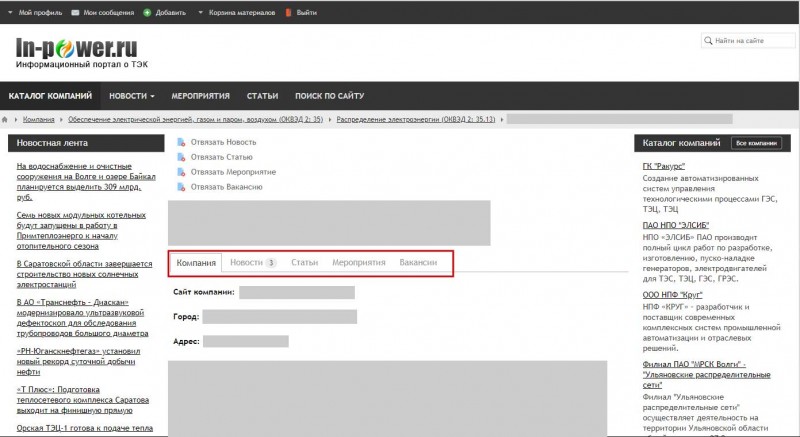Open Каталог компаний in main navigation
The height and width of the screenshot is (437, 800).
tap(50, 96)
